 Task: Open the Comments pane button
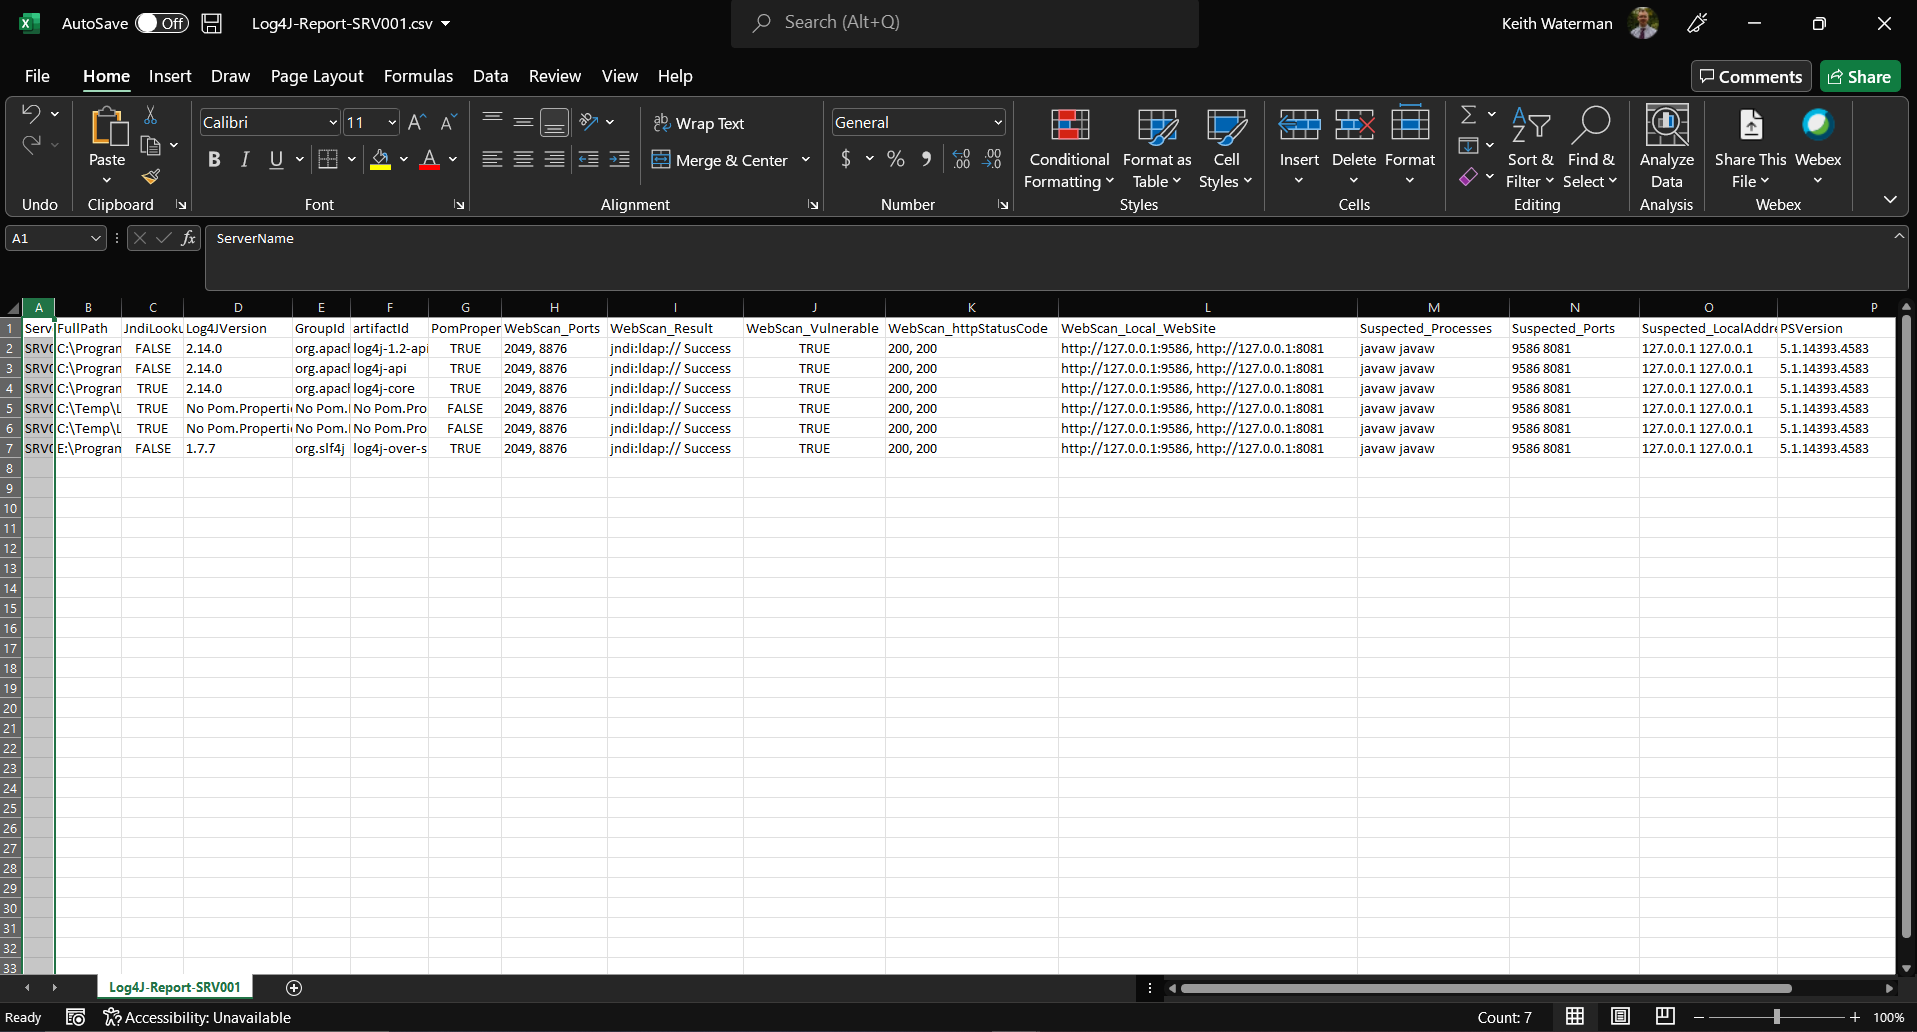[1751, 77]
